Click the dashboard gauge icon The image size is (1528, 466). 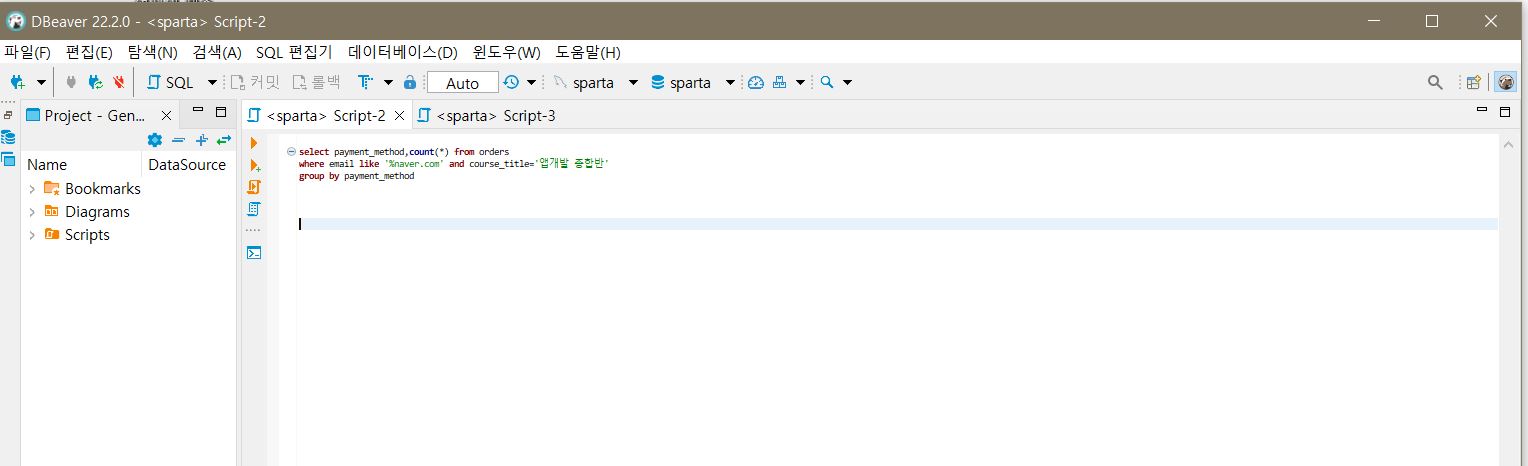click(x=756, y=83)
